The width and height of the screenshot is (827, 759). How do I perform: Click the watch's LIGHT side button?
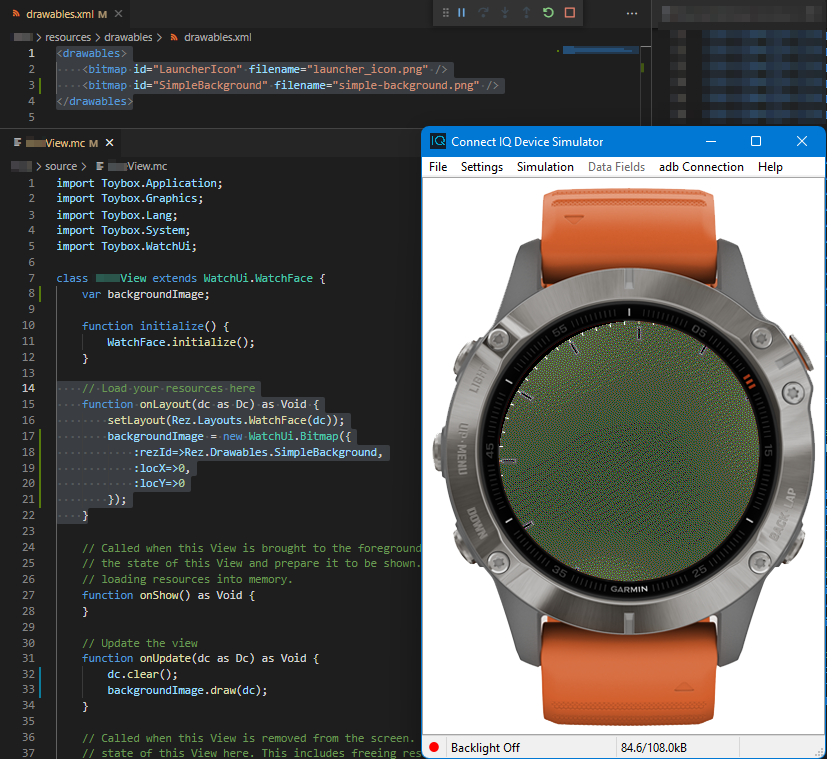point(463,359)
